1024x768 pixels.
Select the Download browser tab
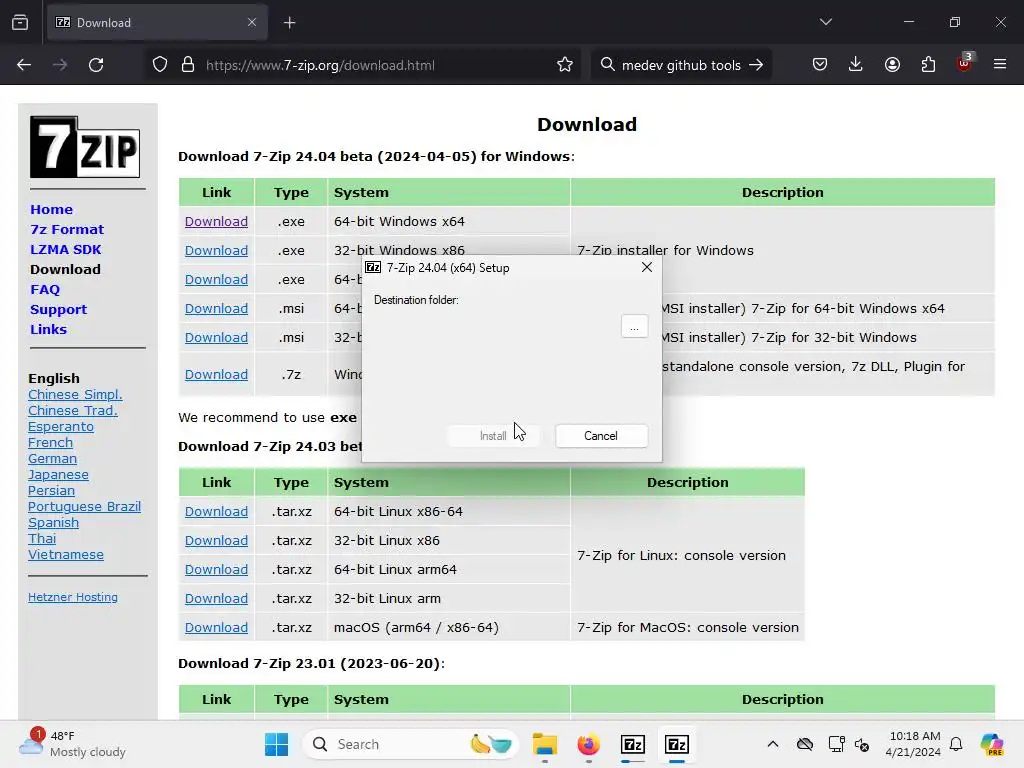(x=157, y=23)
